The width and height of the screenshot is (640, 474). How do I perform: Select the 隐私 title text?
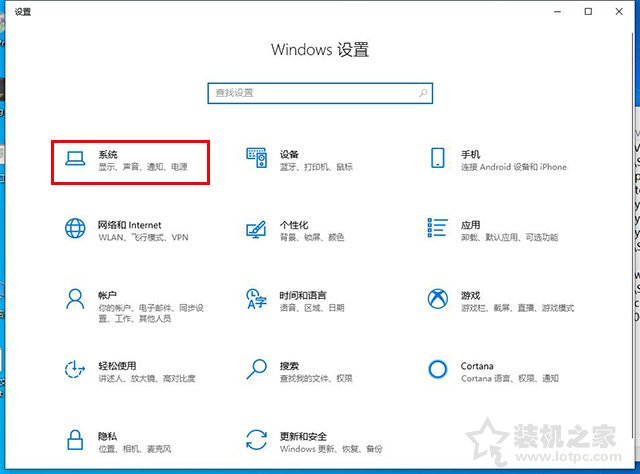click(x=107, y=436)
